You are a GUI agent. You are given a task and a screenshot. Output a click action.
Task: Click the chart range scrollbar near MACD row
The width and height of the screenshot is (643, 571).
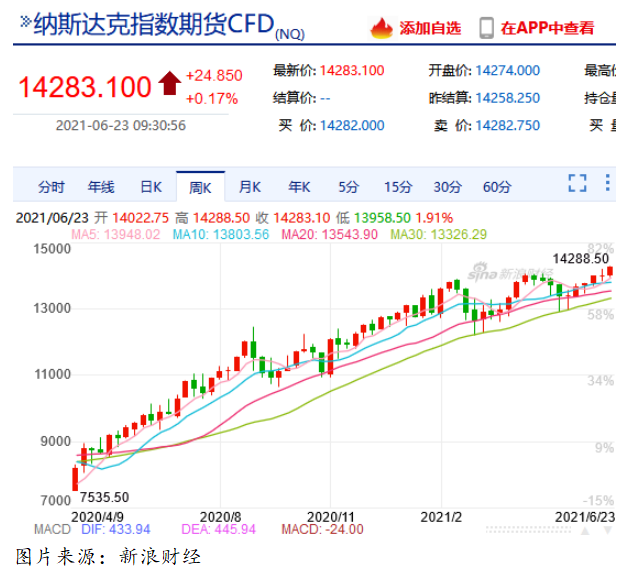(x=528, y=530)
